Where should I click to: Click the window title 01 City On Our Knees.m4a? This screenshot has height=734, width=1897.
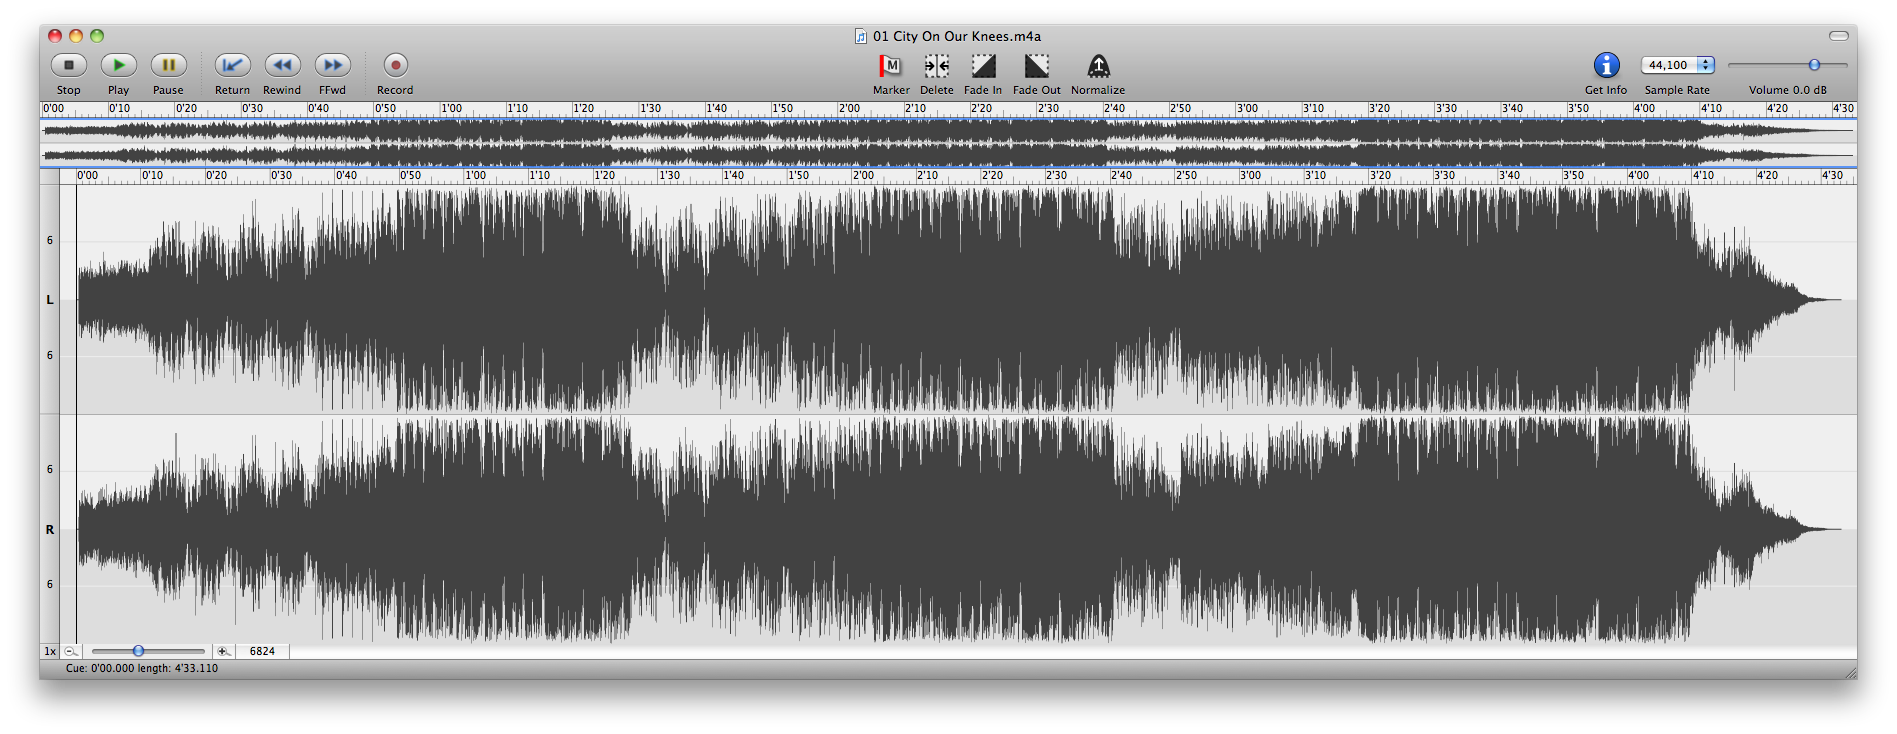point(957,36)
